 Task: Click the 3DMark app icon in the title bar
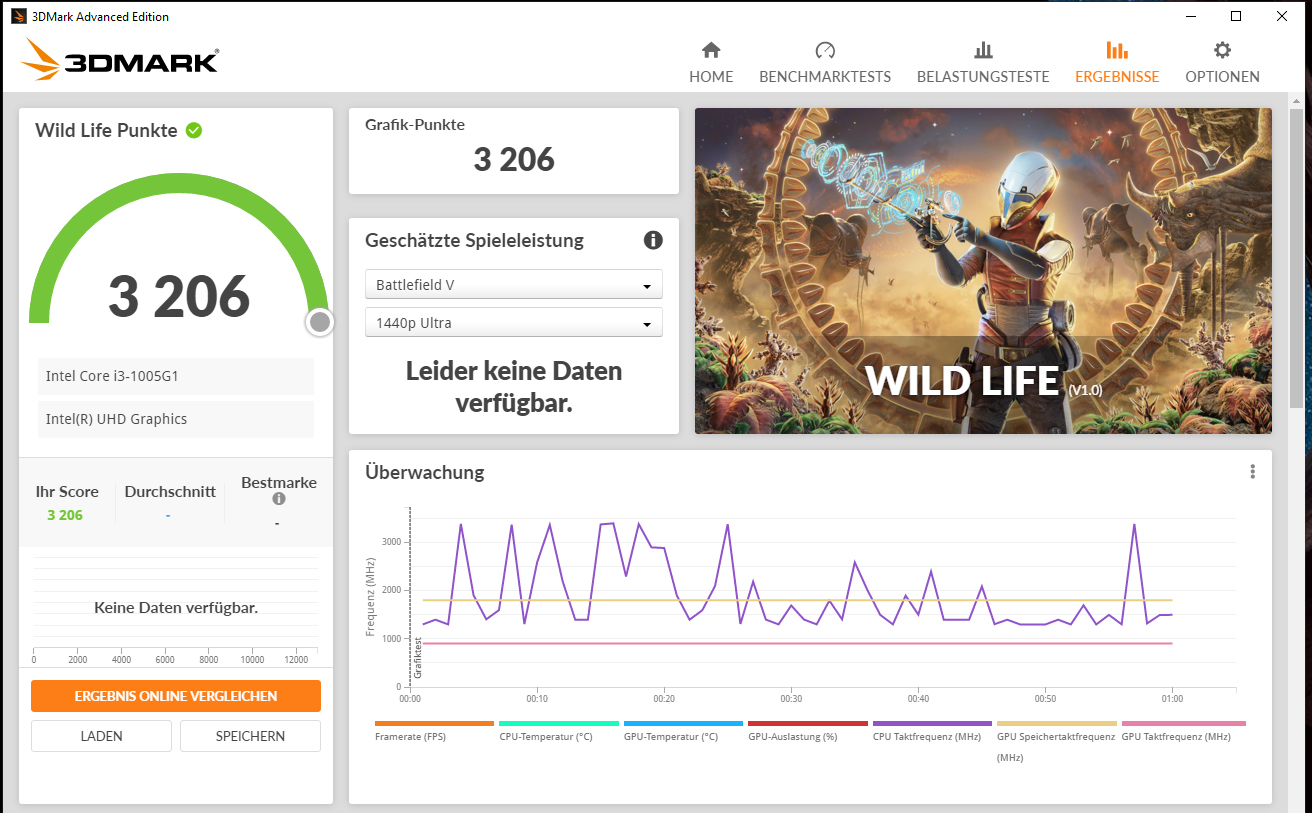point(19,16)
